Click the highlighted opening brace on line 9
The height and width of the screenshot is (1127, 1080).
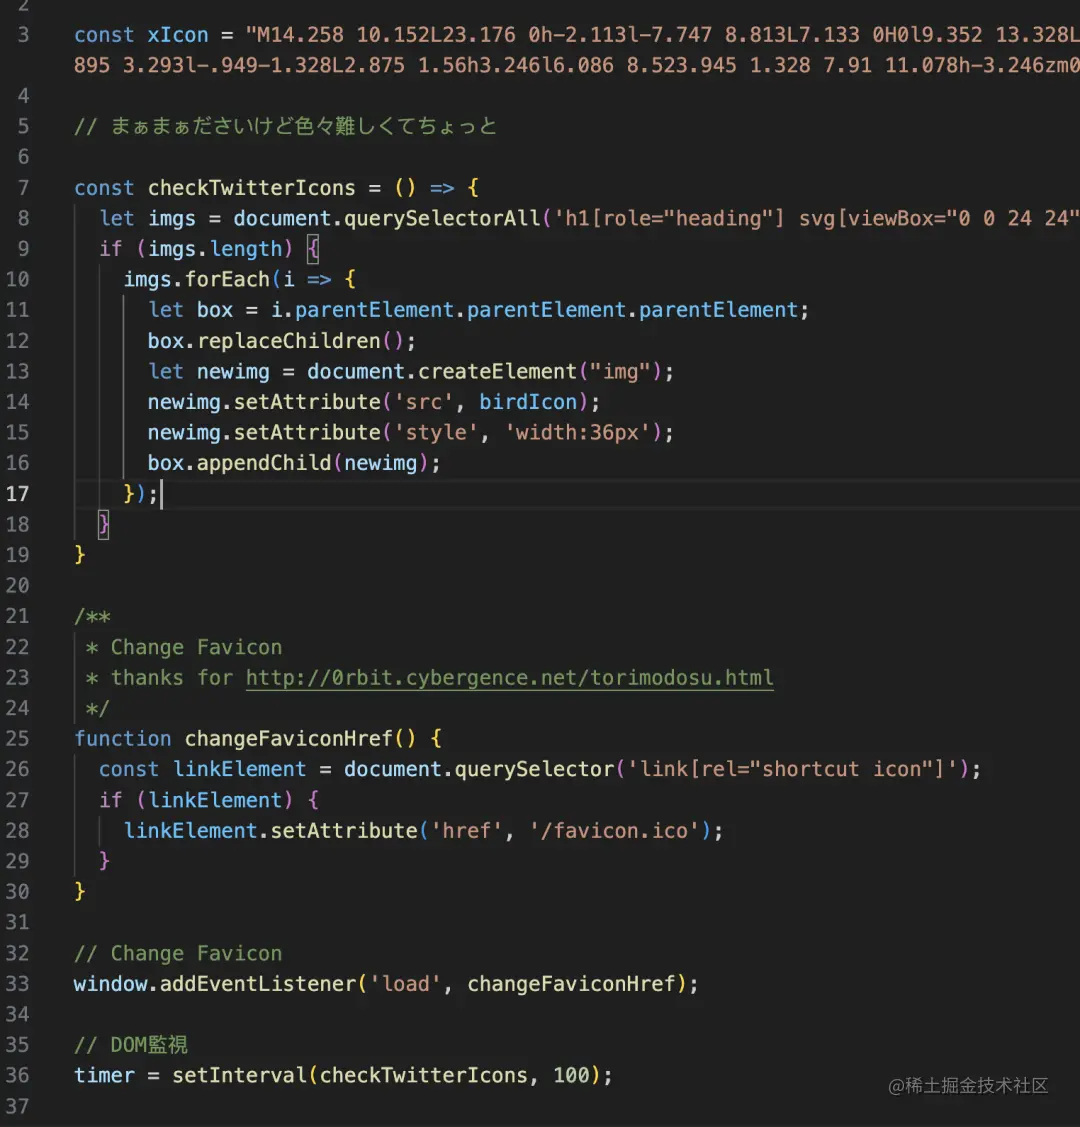[313, 249]
